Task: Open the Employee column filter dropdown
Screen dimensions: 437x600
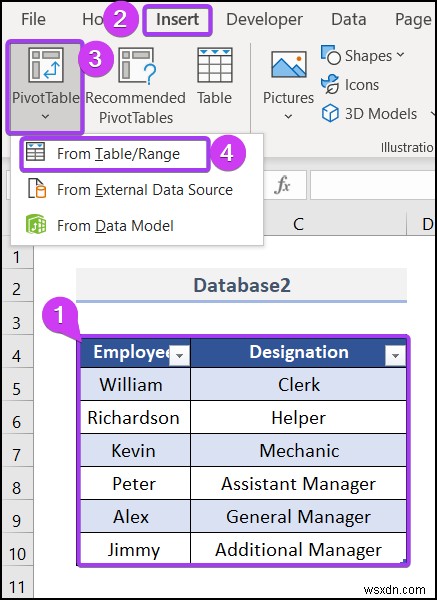Action: pos(179,356)
